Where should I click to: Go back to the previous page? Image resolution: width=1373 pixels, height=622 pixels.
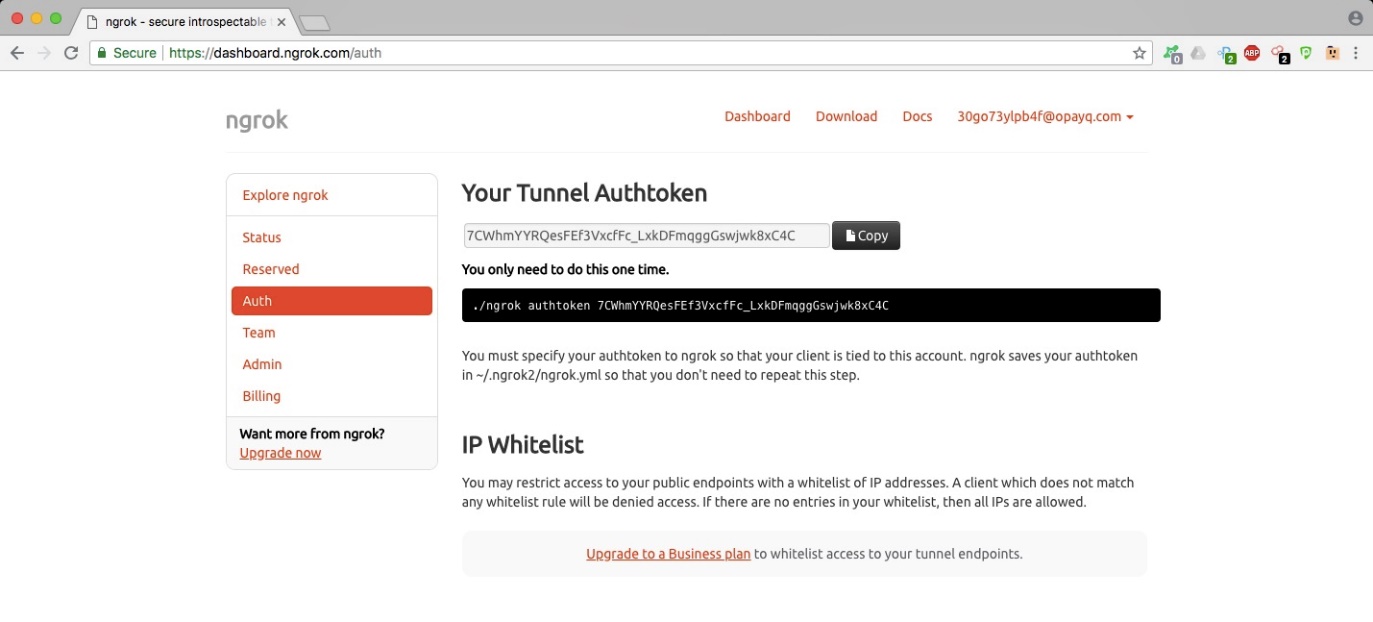click(17, 53)
